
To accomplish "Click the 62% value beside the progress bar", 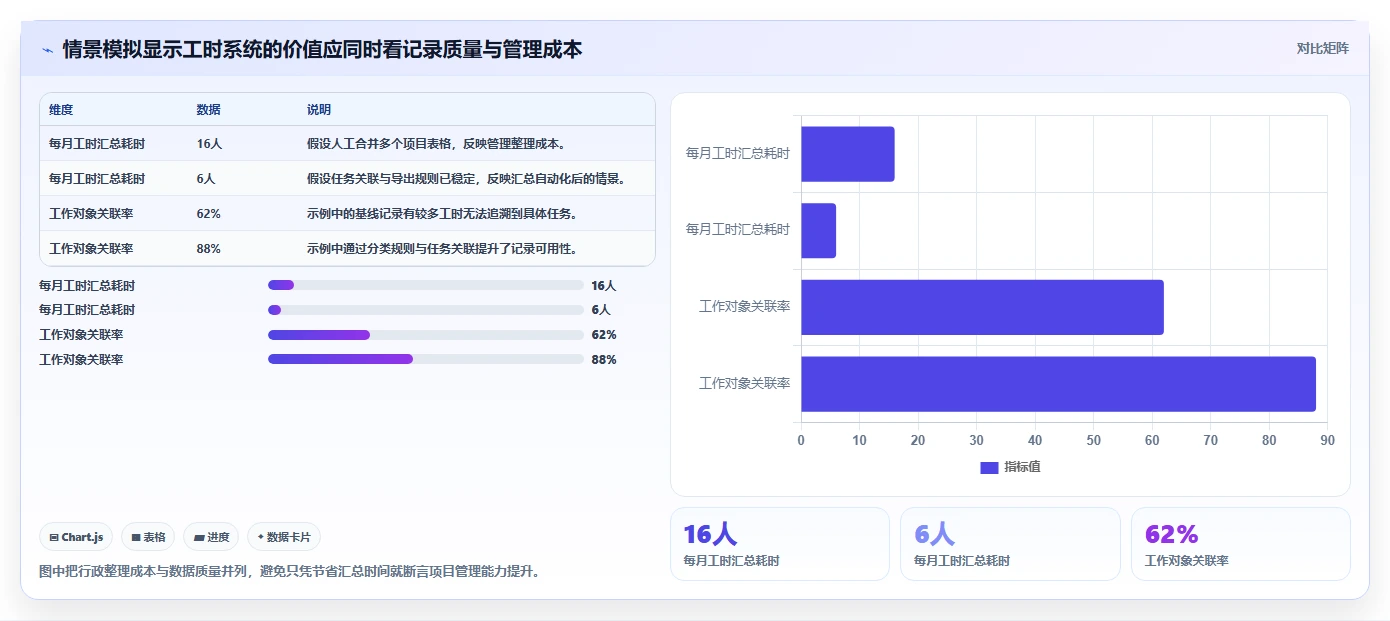I will point(604,335).
